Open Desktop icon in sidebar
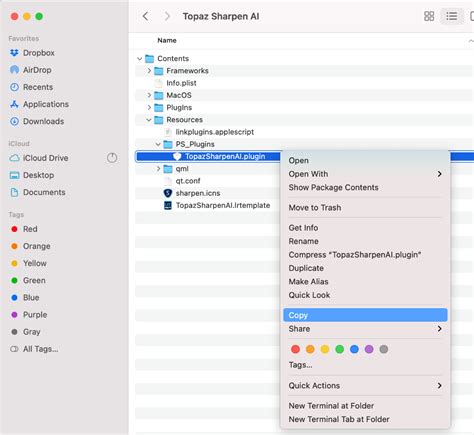474x435 pixels. [x=14, y=175]
